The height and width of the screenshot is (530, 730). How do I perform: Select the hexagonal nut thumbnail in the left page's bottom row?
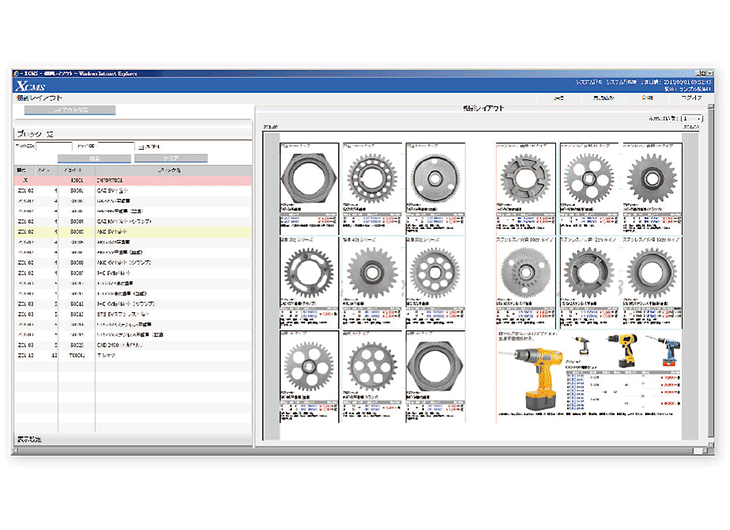tap(434, 366)
